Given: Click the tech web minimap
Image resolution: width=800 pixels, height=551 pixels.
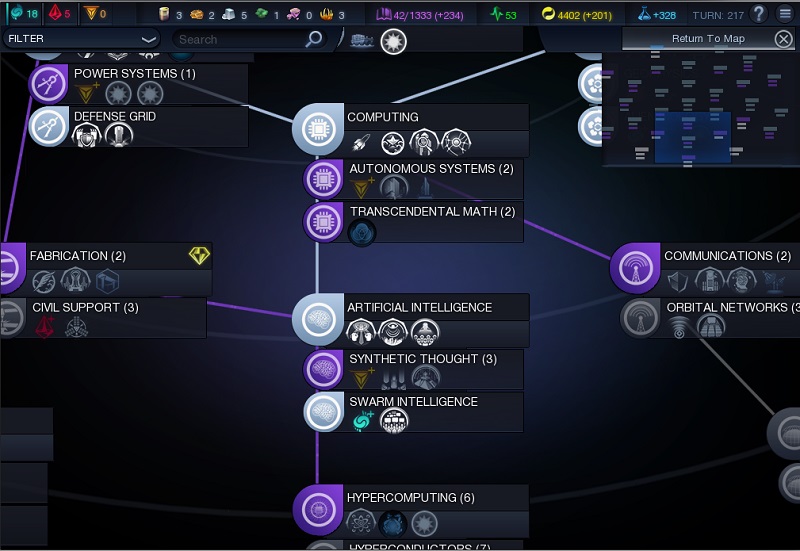Looking at the screenshot, I should click(x=701, y=109).
